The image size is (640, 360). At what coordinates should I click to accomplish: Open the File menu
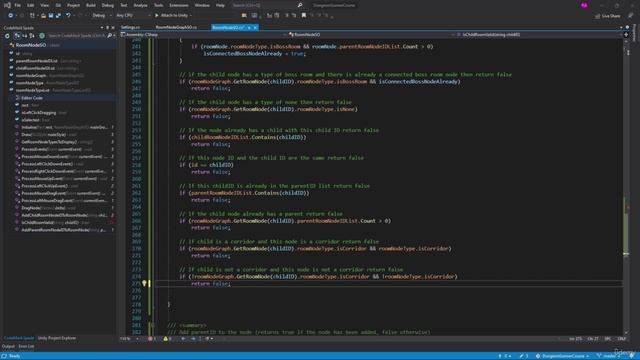[x=18, y=5]
